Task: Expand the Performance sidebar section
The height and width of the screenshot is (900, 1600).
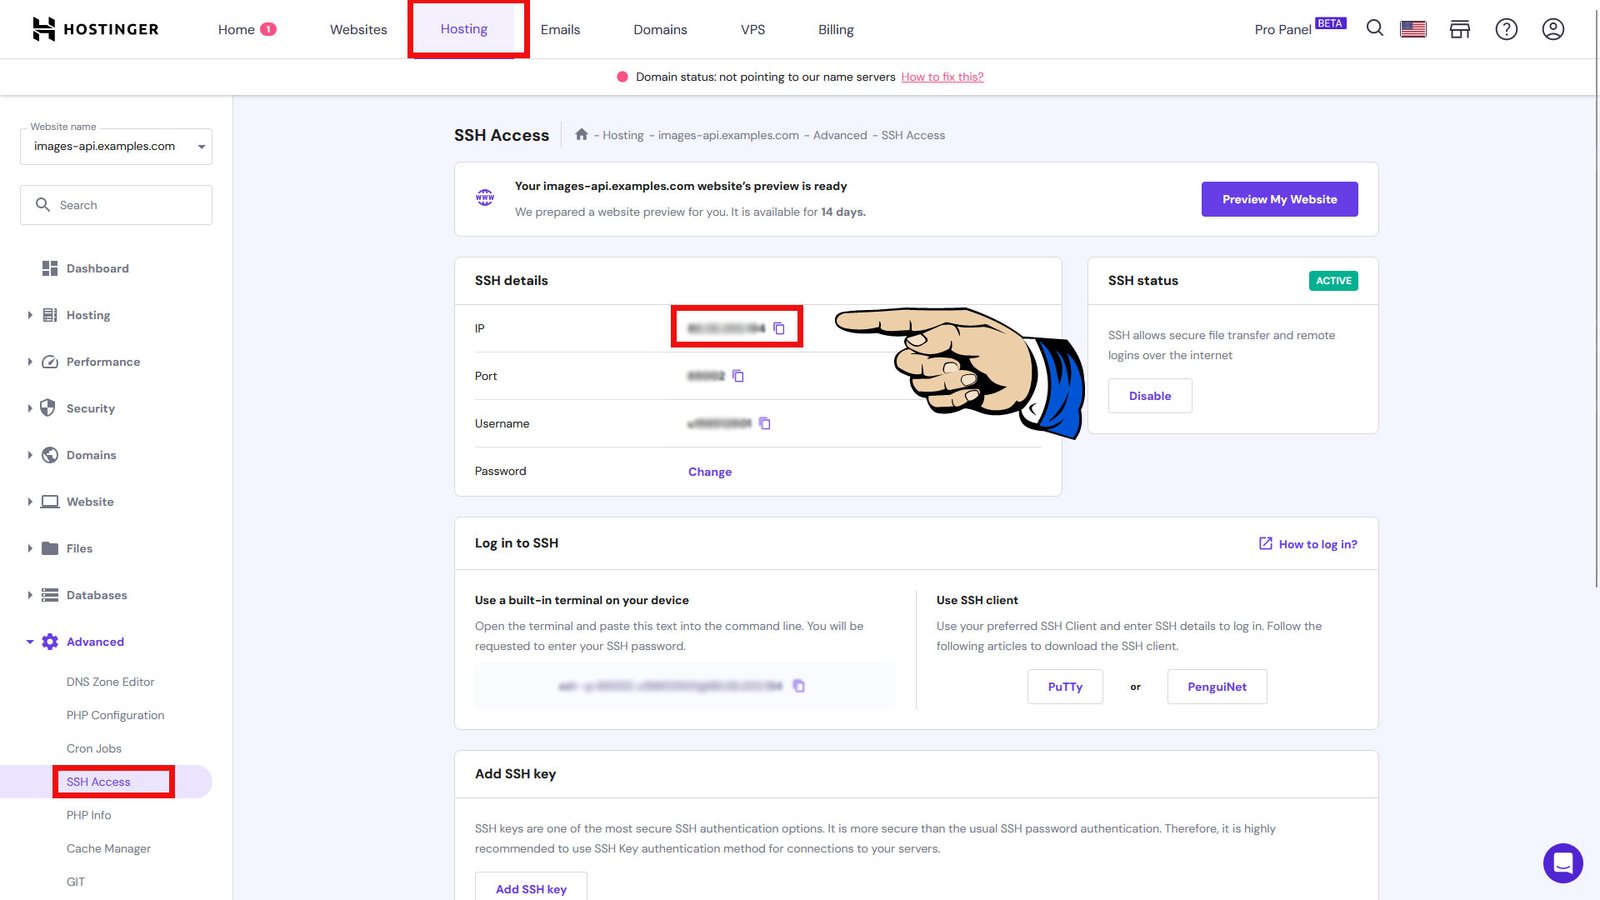Action: coord(102,362)
